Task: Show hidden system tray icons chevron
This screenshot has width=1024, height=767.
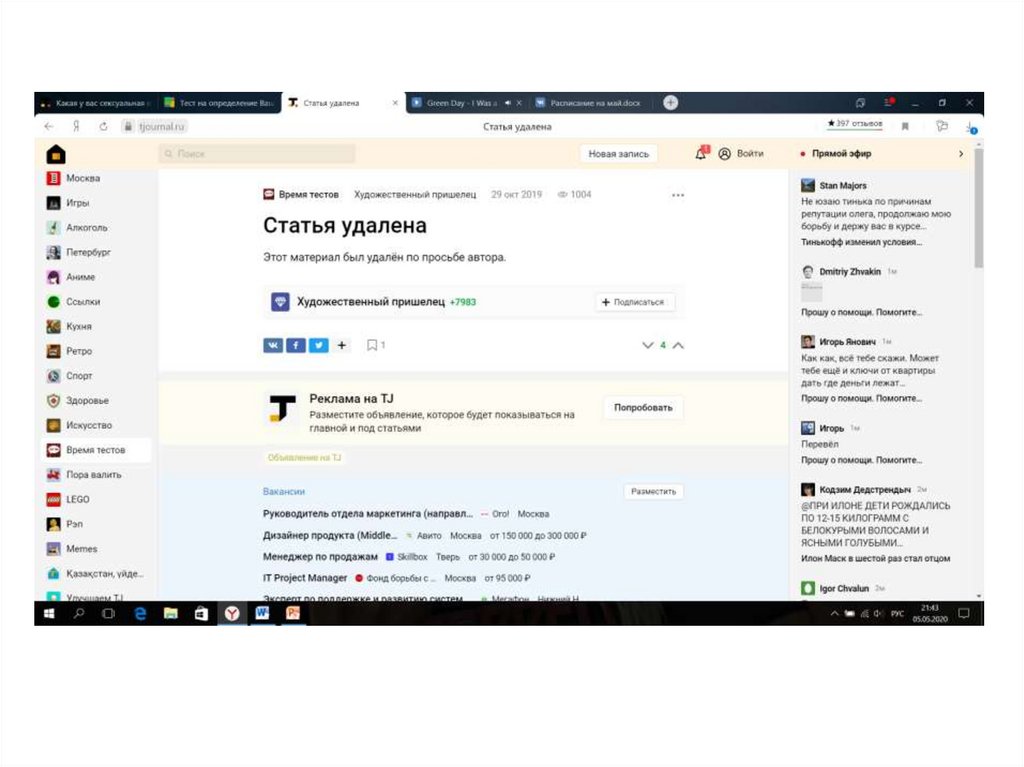Action: pos(834,613)
